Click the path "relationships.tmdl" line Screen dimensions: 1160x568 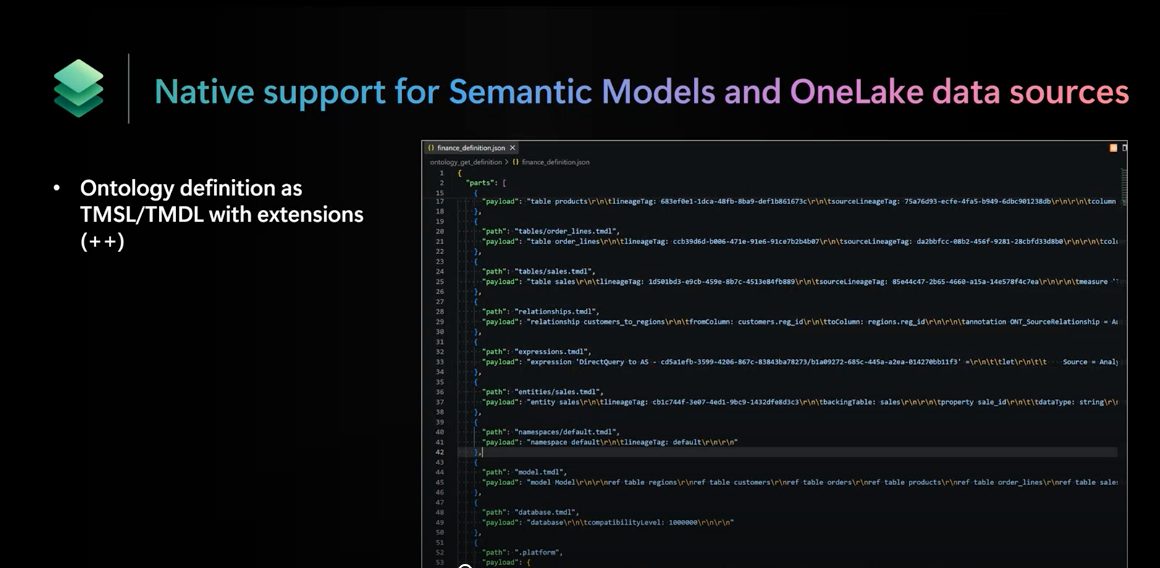(x=541, y=311)
